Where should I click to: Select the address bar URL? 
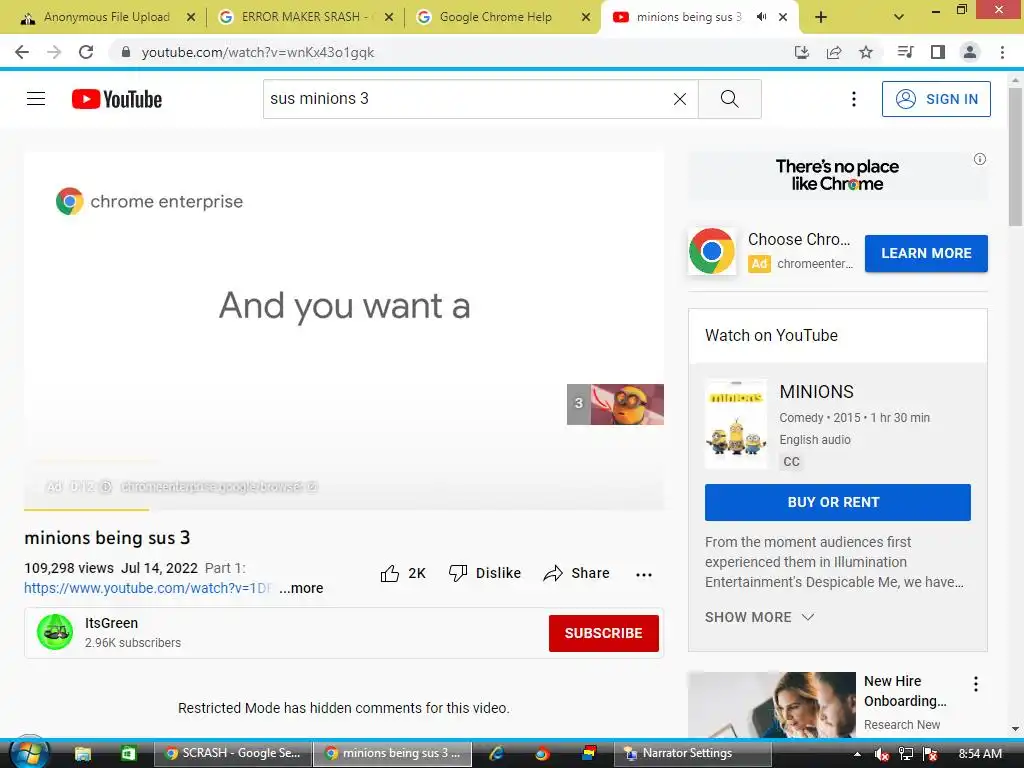coord(258,52)
